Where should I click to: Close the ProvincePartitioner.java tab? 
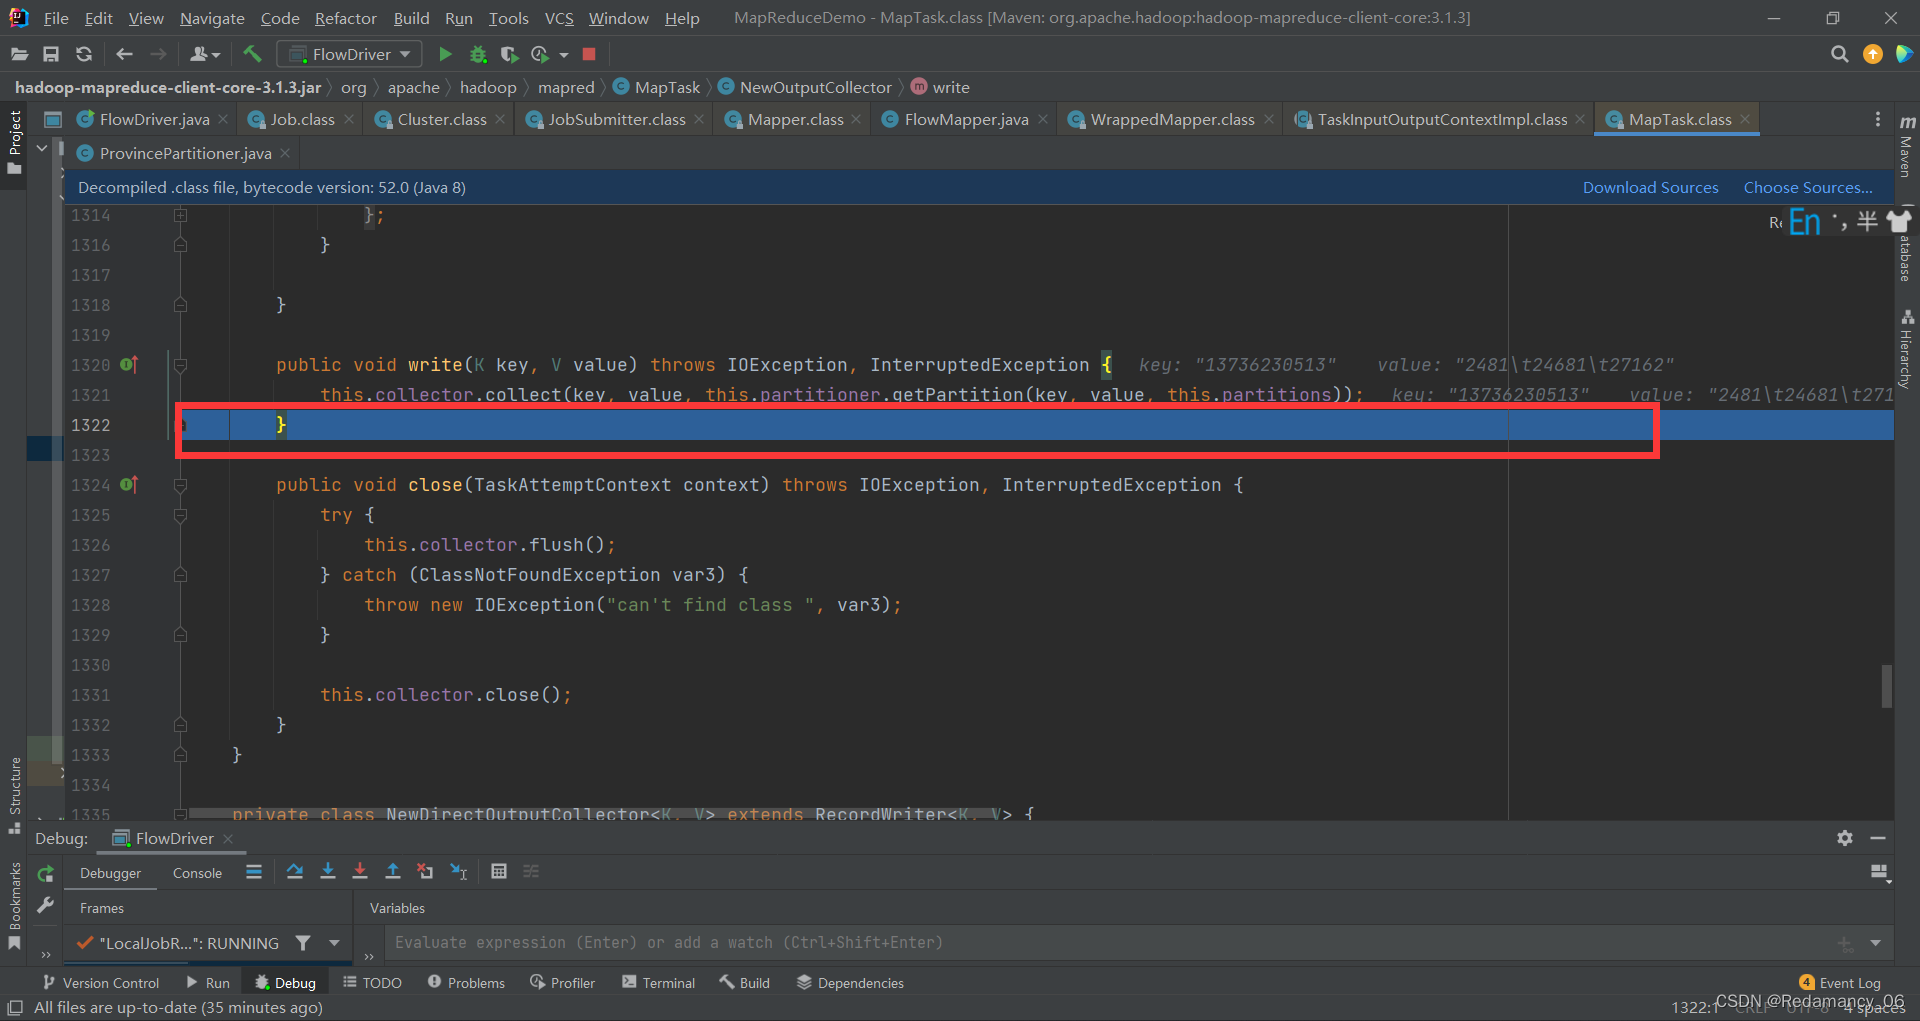(x=285, y=153)
